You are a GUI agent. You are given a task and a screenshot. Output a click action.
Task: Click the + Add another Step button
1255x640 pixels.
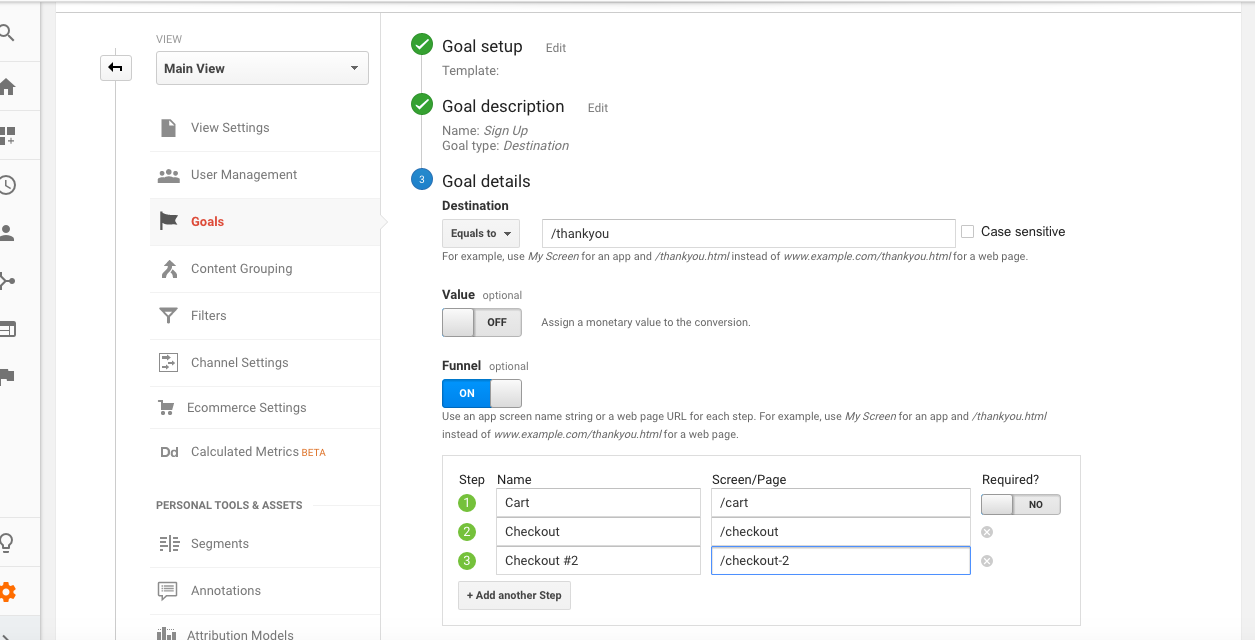pyautogui.click(x=514, y=595)
